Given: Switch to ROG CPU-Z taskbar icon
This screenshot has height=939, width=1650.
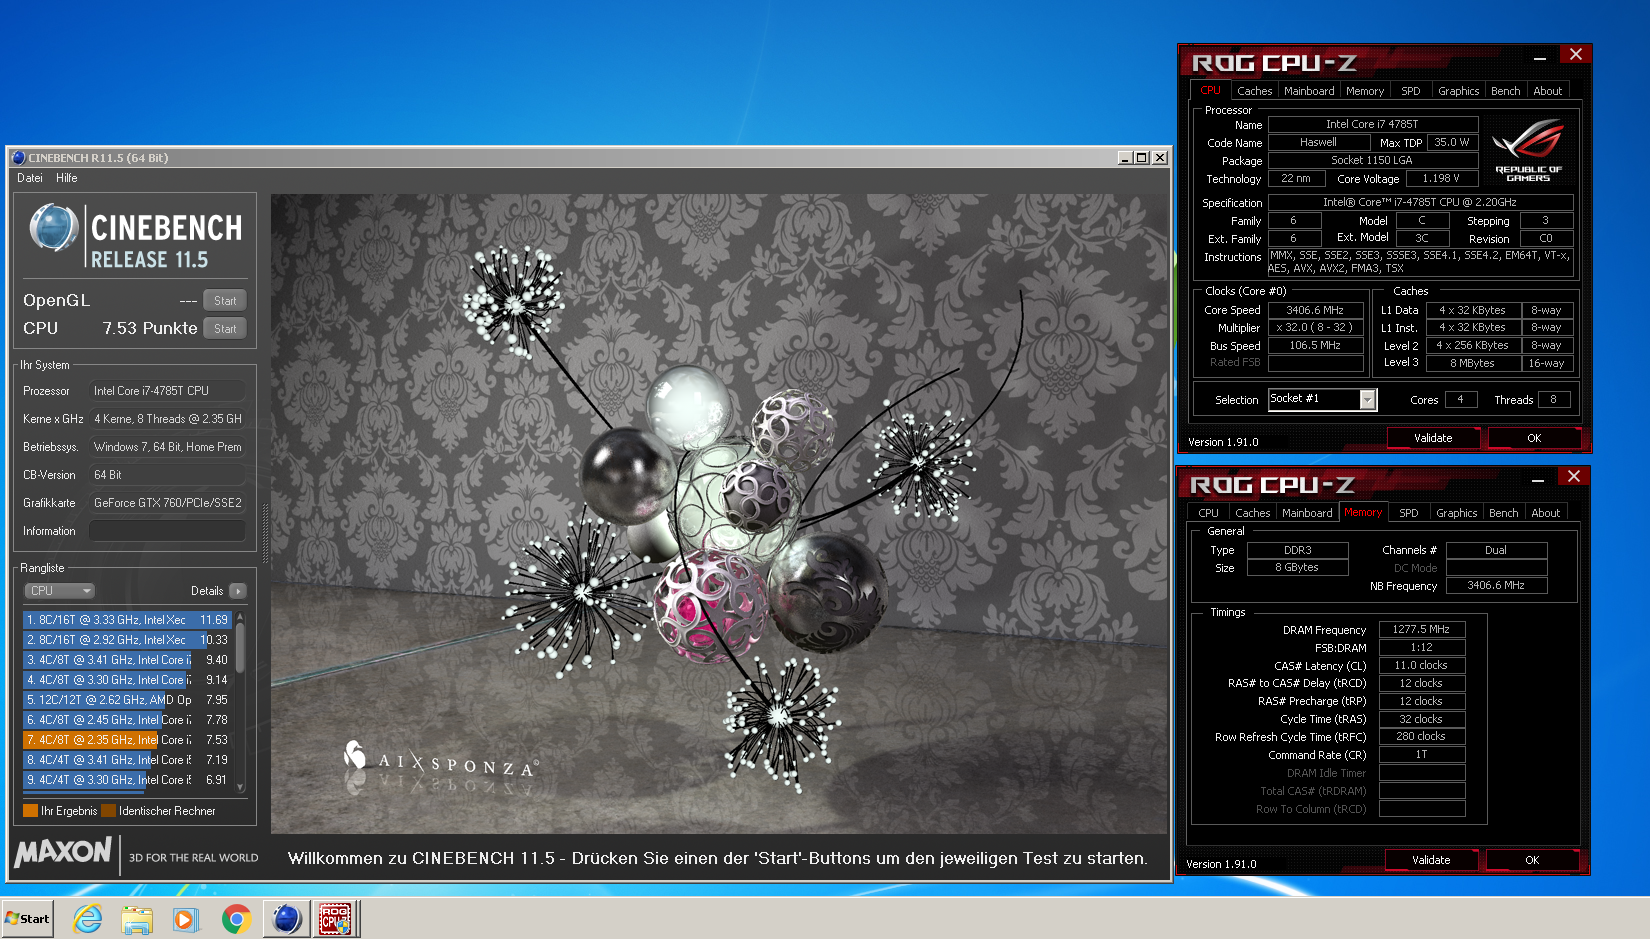Looking at the screenshot, I should 335,918.
